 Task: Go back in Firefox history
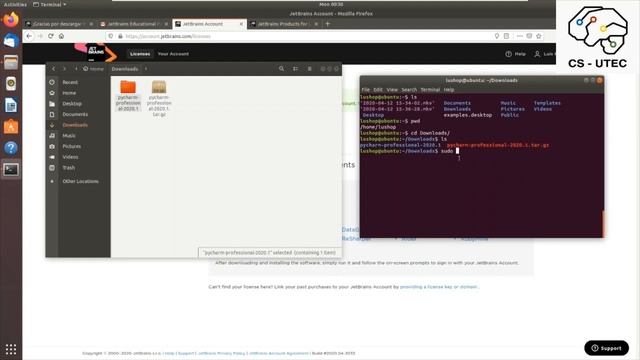29,36
